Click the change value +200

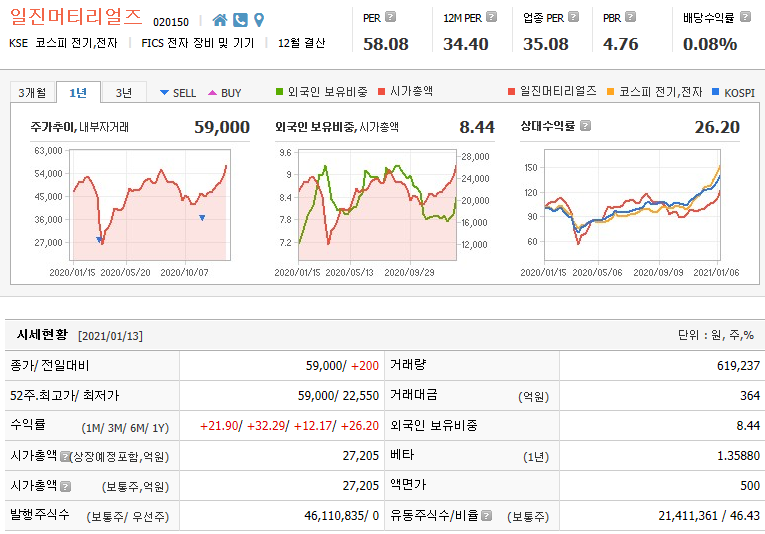point(365,366)
